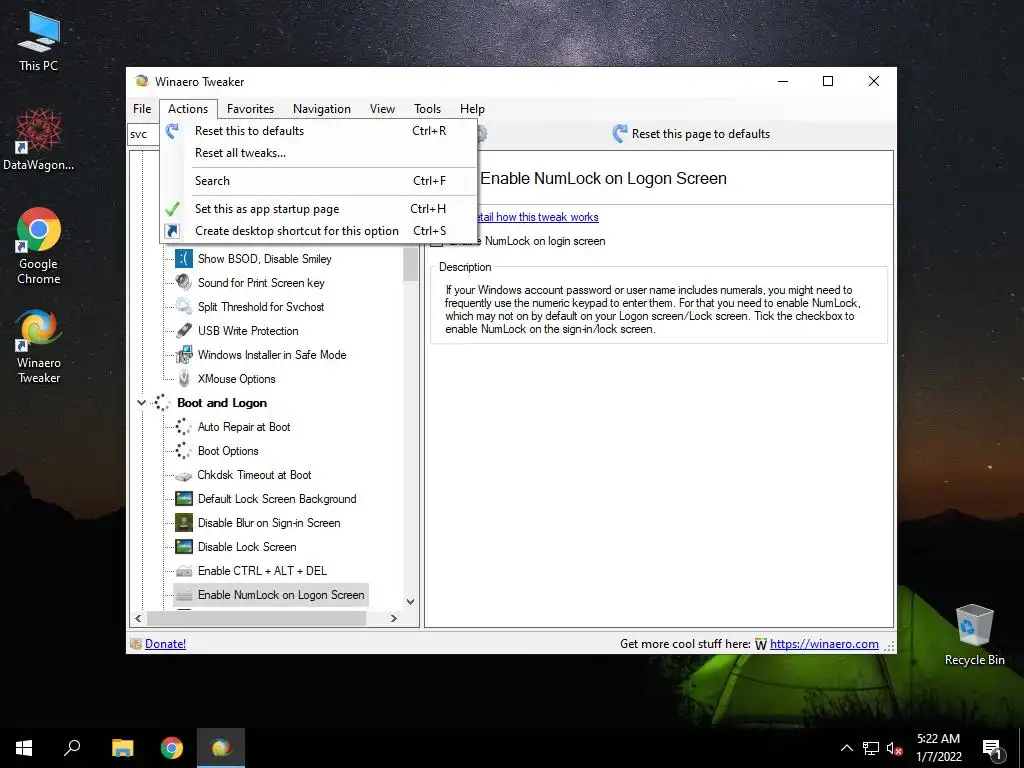Click the DataWagon desktop shortcut icon
This screenshot has height=768, width=1024.
[x=39, y=131]
